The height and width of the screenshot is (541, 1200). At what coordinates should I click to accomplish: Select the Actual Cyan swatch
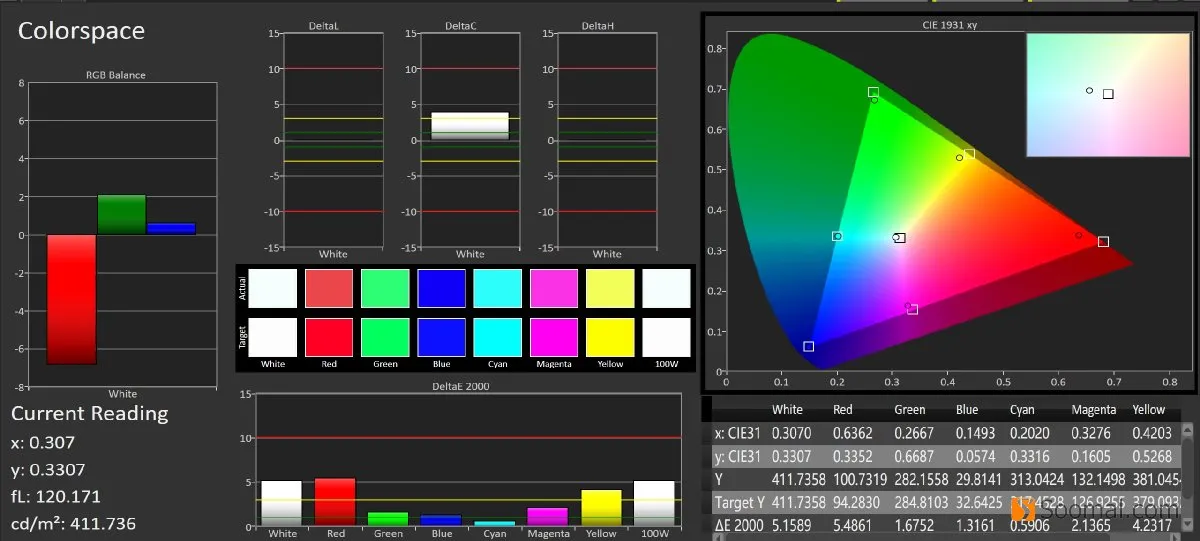point(498,288)
